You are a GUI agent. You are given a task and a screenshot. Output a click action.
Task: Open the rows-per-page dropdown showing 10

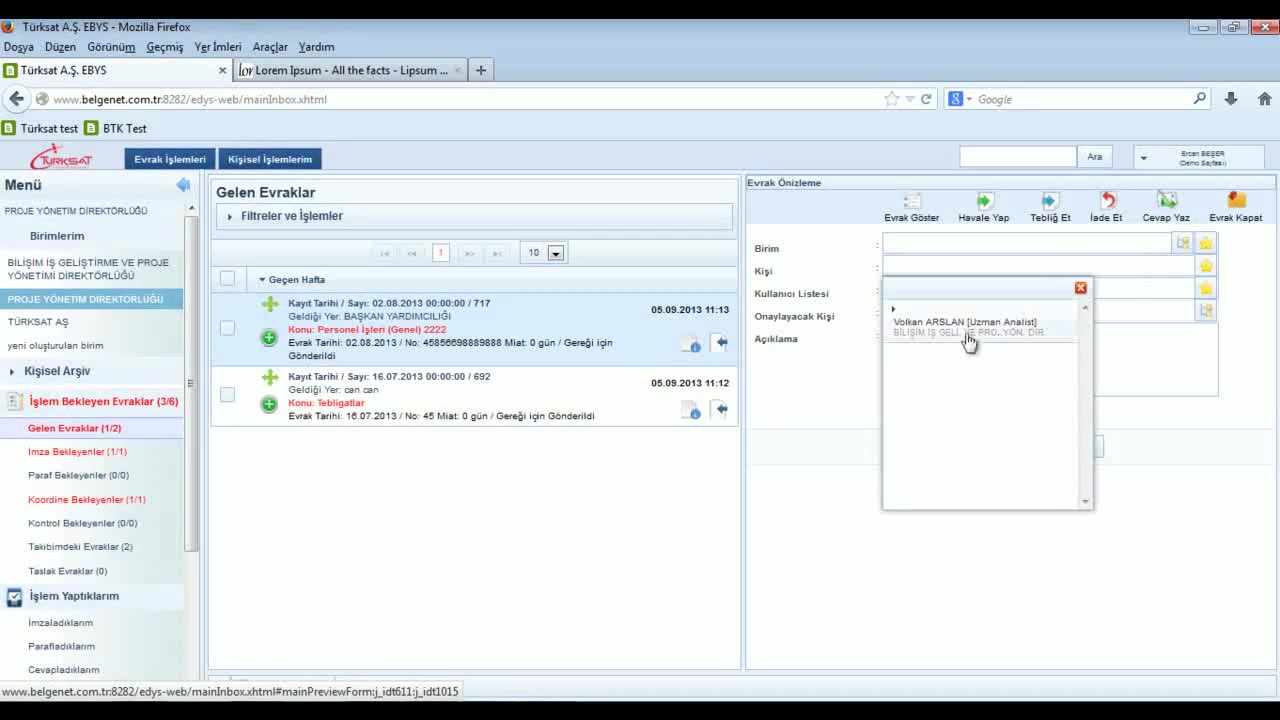[x=555, y=253]
